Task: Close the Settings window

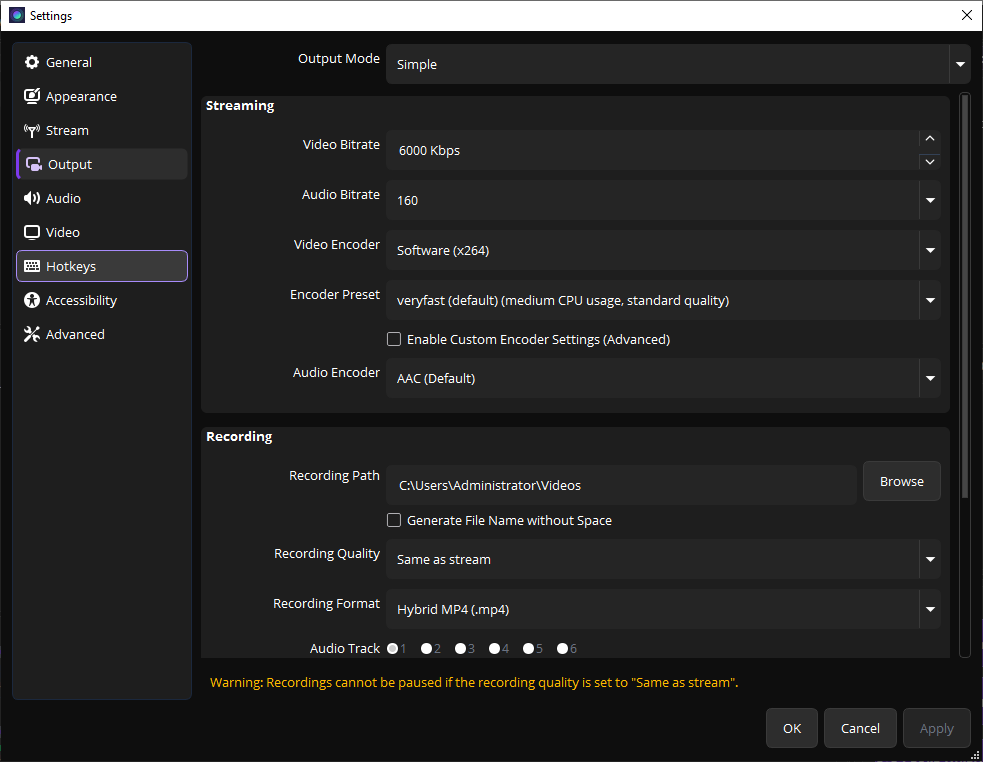Action: coord(967,15)
